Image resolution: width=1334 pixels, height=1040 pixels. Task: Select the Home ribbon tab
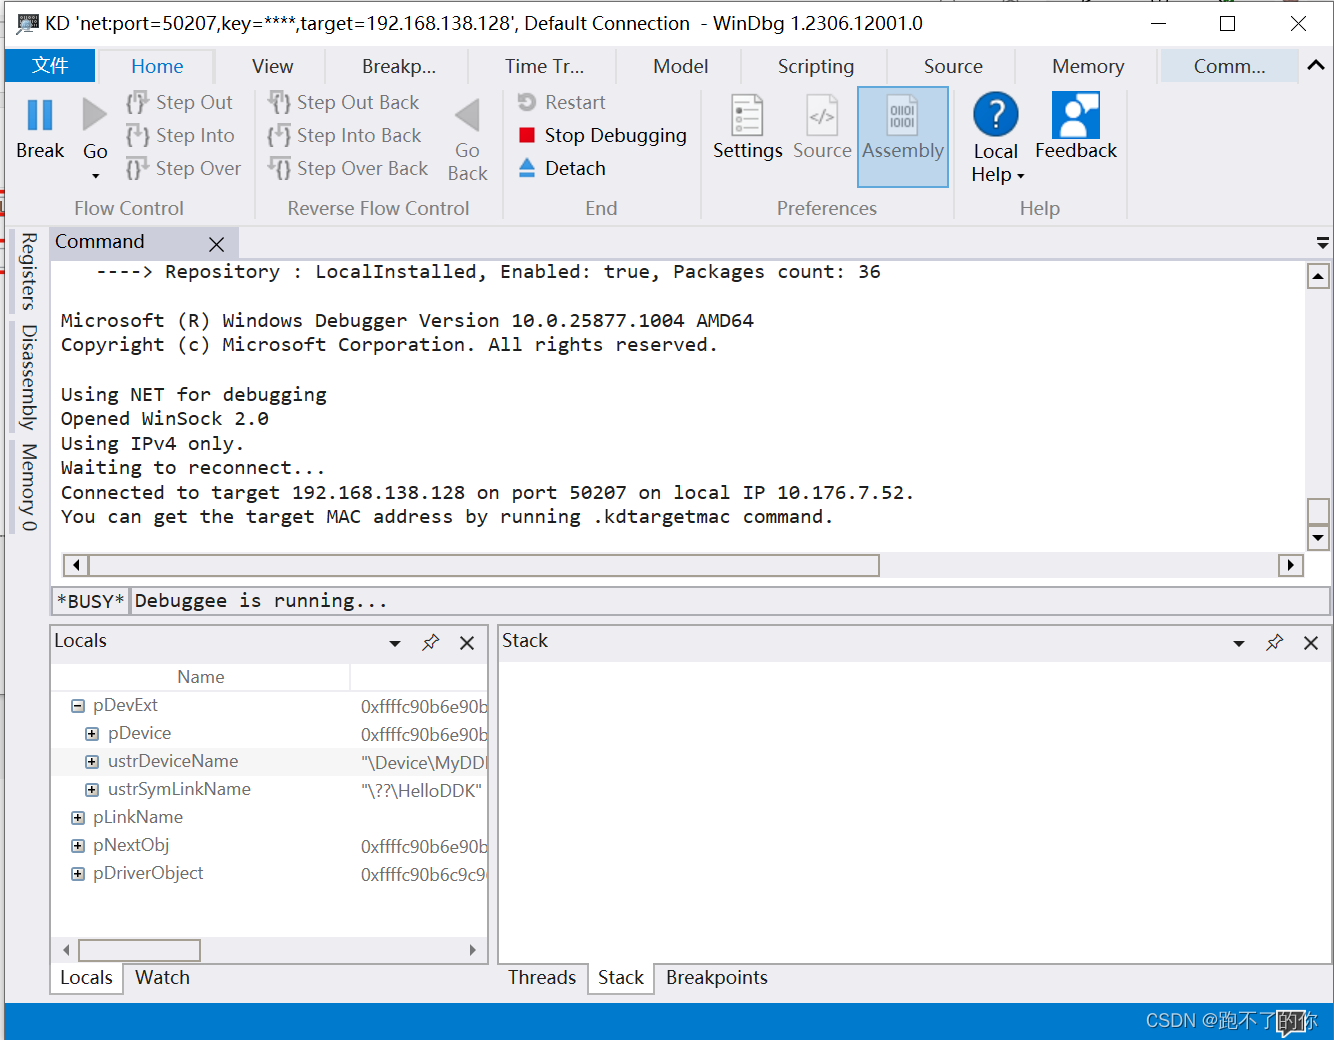[x=157, y=66]
